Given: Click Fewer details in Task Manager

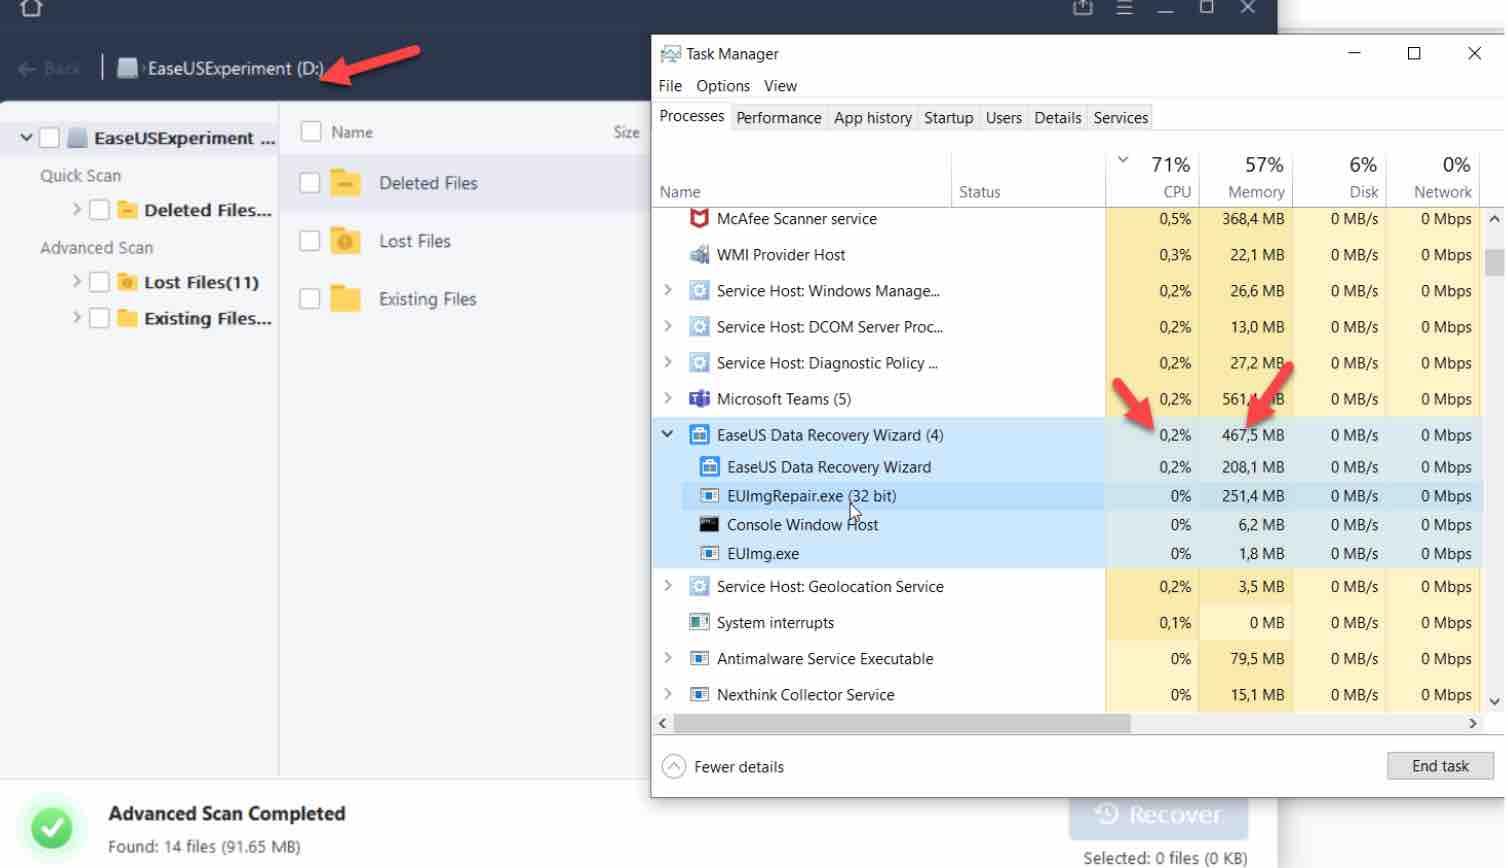Looking at the screenshot, I should coord(723,767).
